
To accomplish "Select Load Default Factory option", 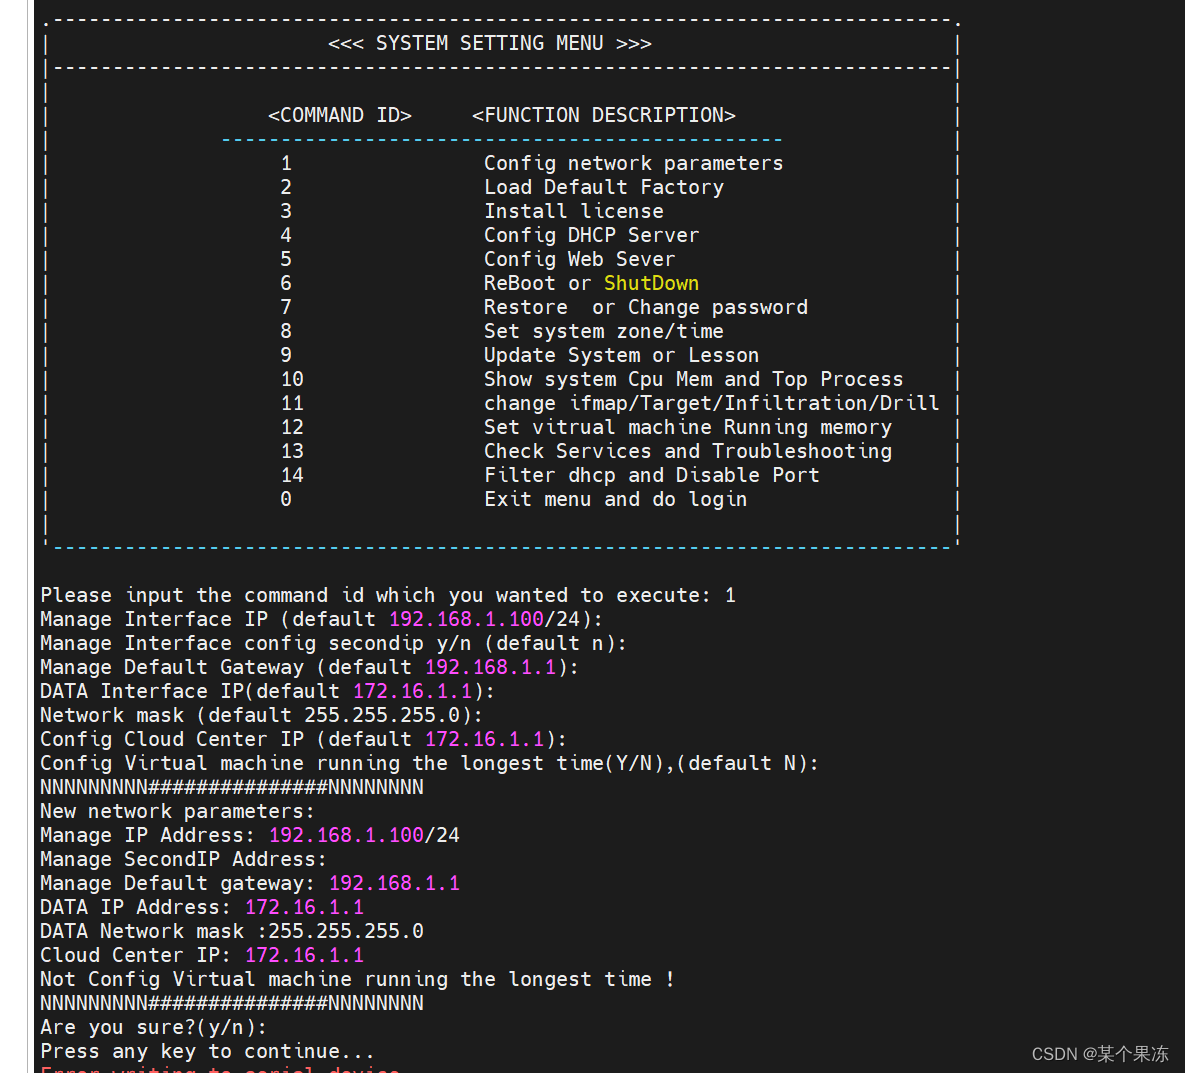I will [x=603, y=186].
